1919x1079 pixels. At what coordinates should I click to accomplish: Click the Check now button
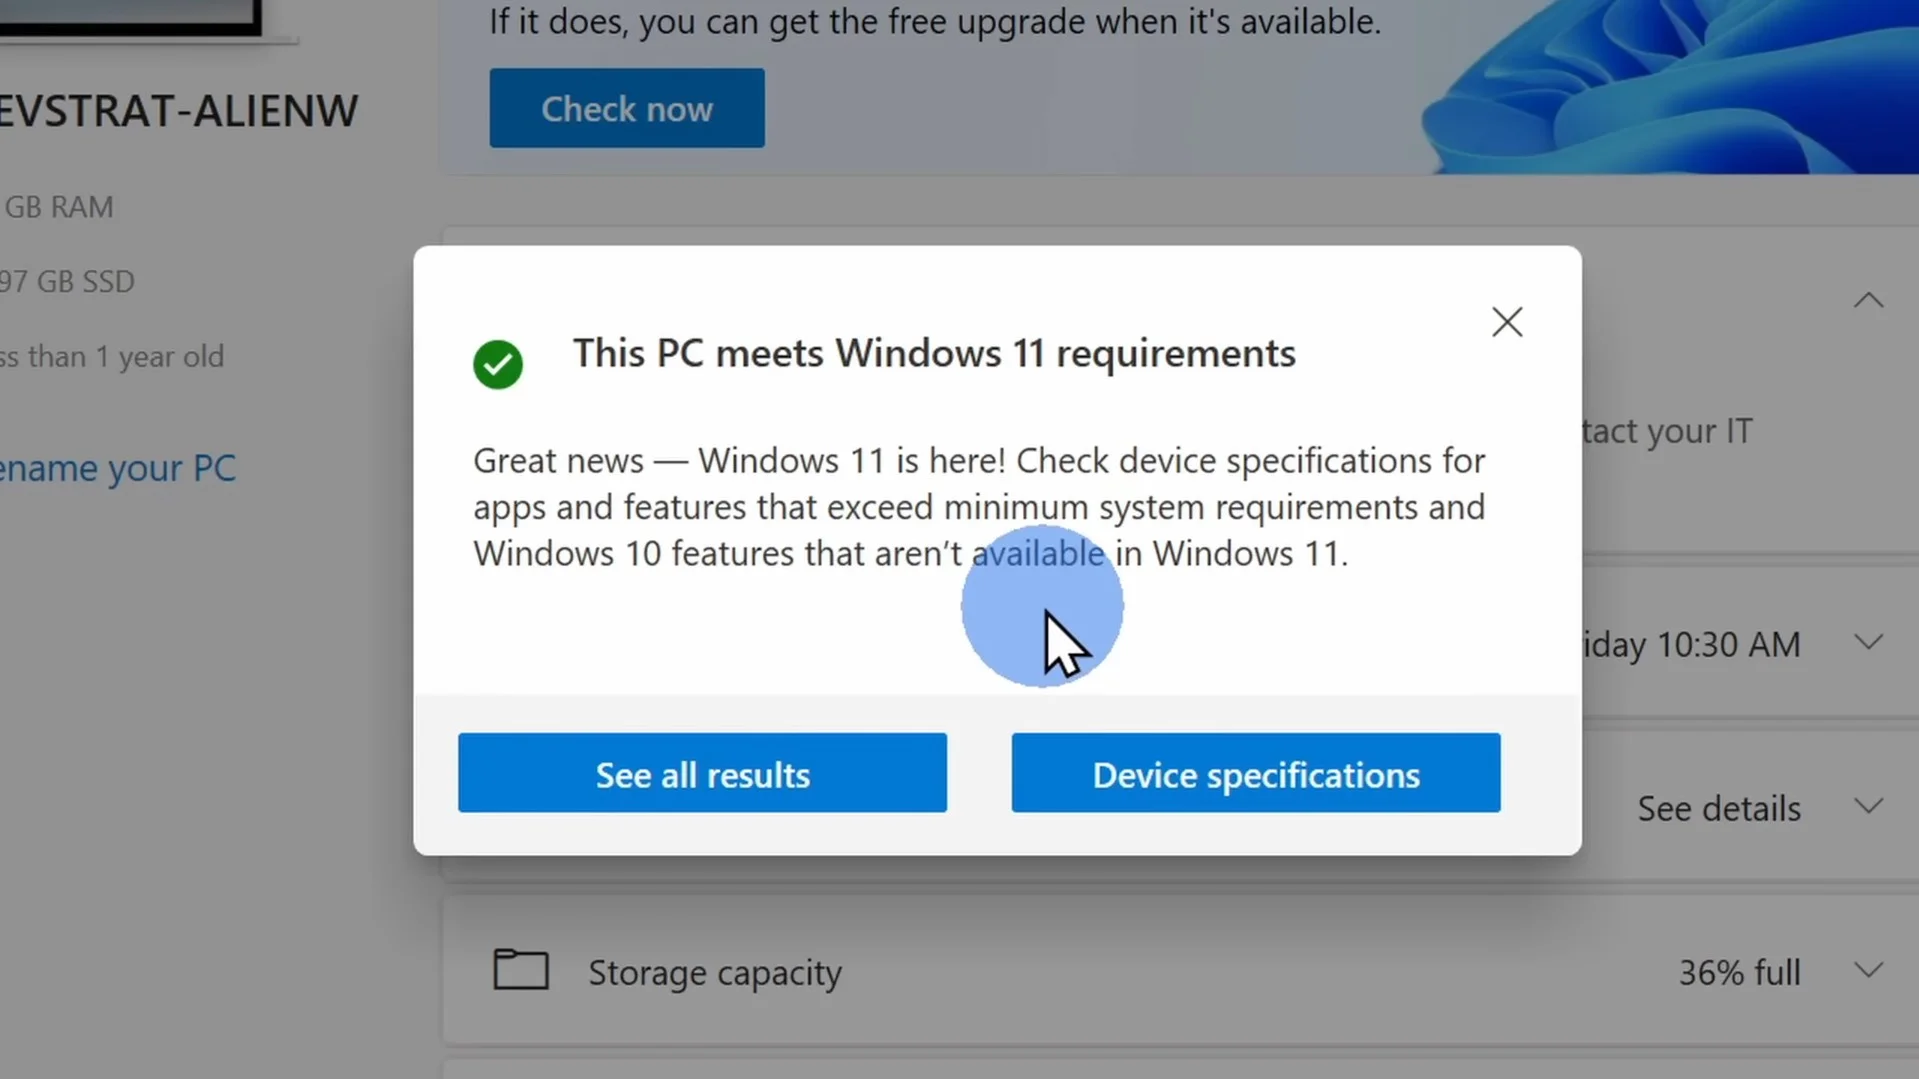[x=626, y=108]
